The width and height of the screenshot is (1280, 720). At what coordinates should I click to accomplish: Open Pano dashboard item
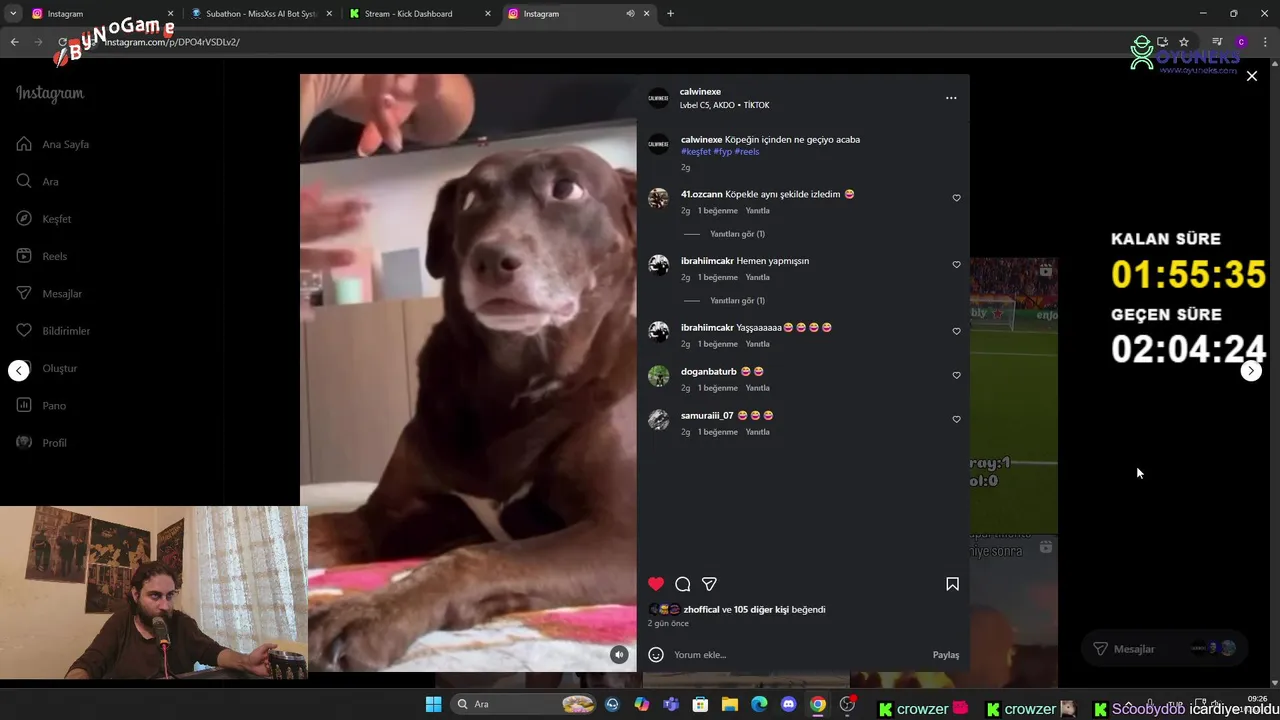click(41, 405)
